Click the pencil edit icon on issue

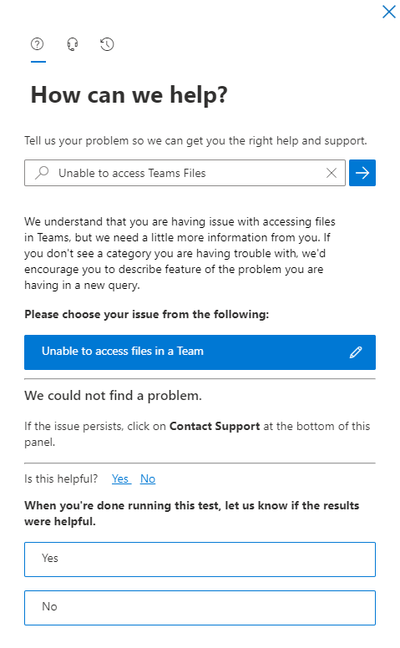(356, 352)
